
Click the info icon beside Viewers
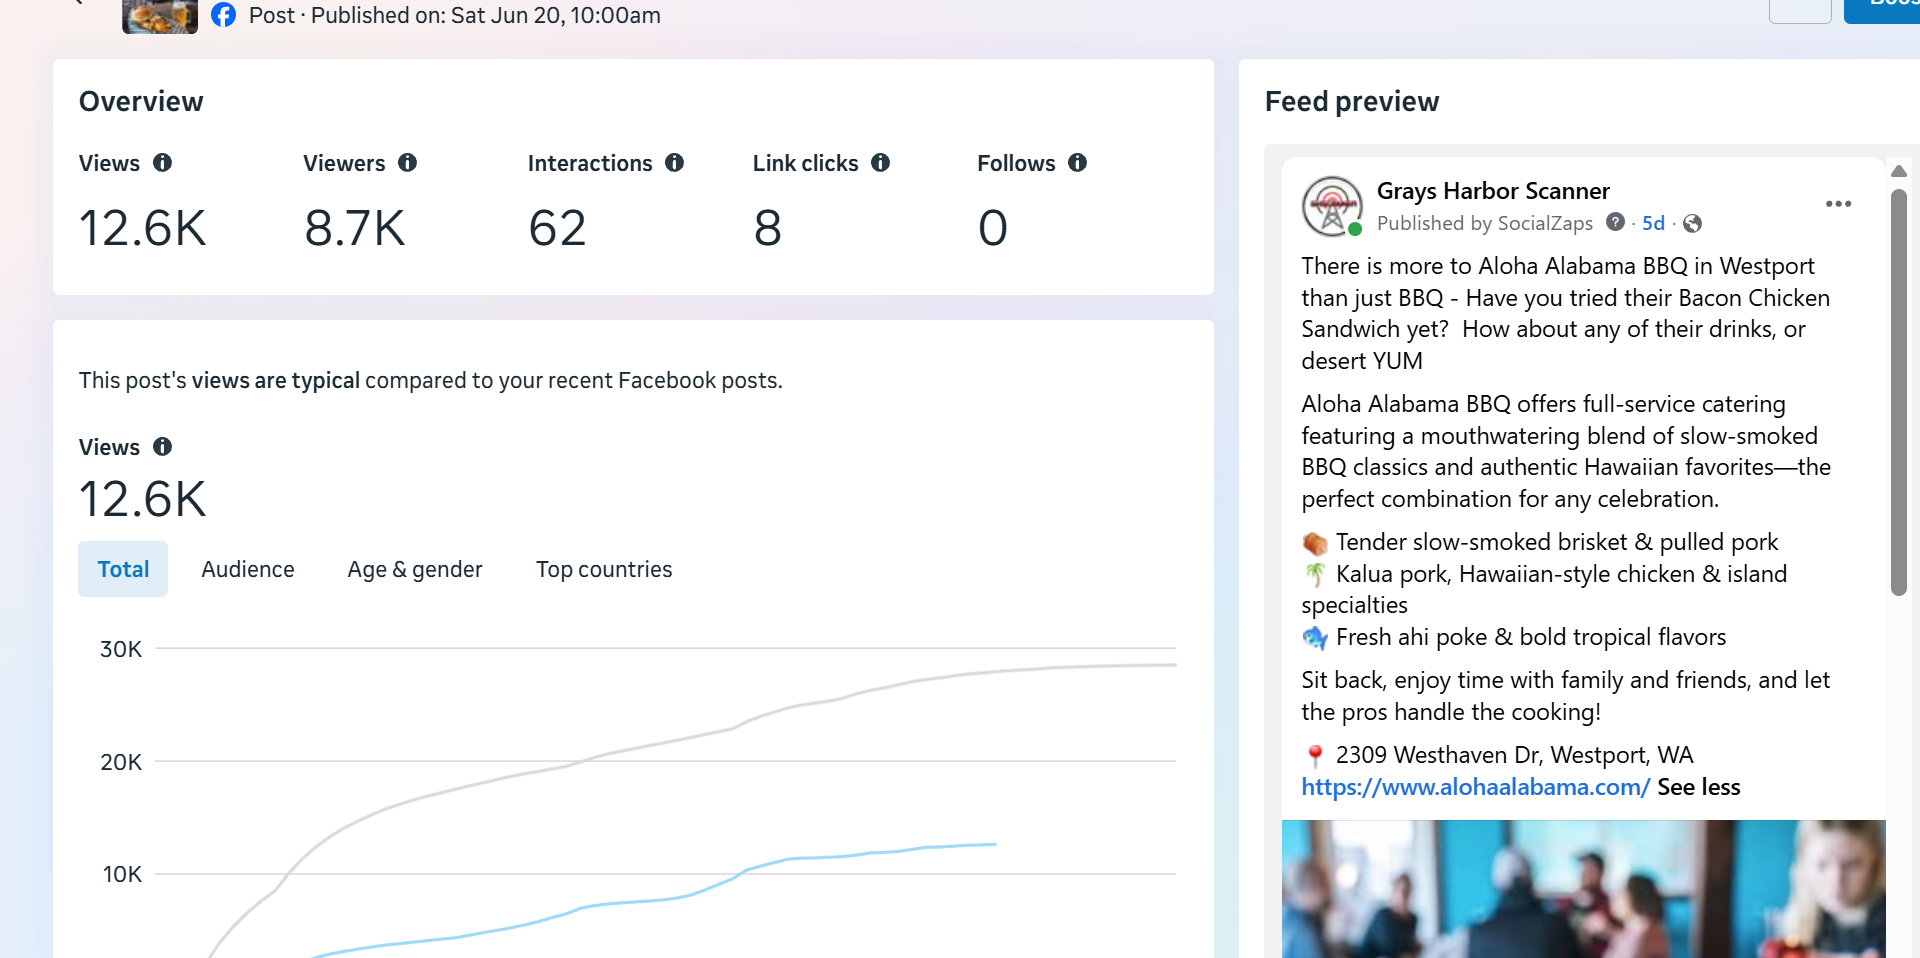(407, 163)
